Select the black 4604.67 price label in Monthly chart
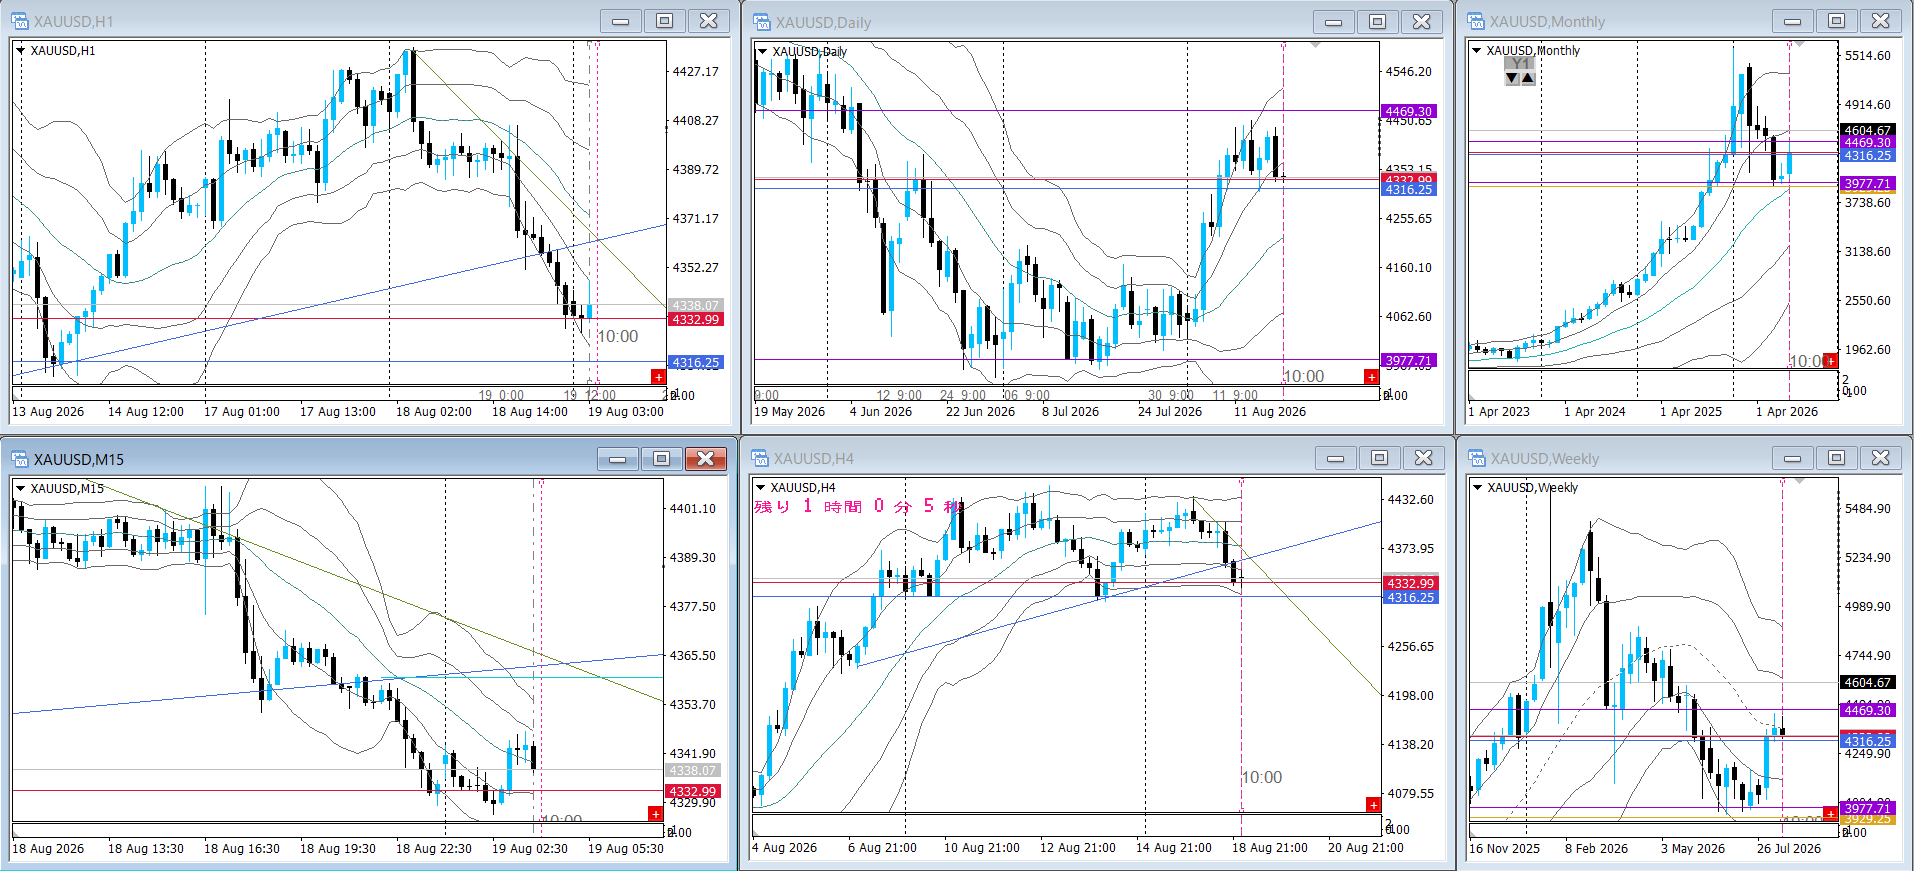This screenshot has width=1914, height=871. [x=1867, y=131]
